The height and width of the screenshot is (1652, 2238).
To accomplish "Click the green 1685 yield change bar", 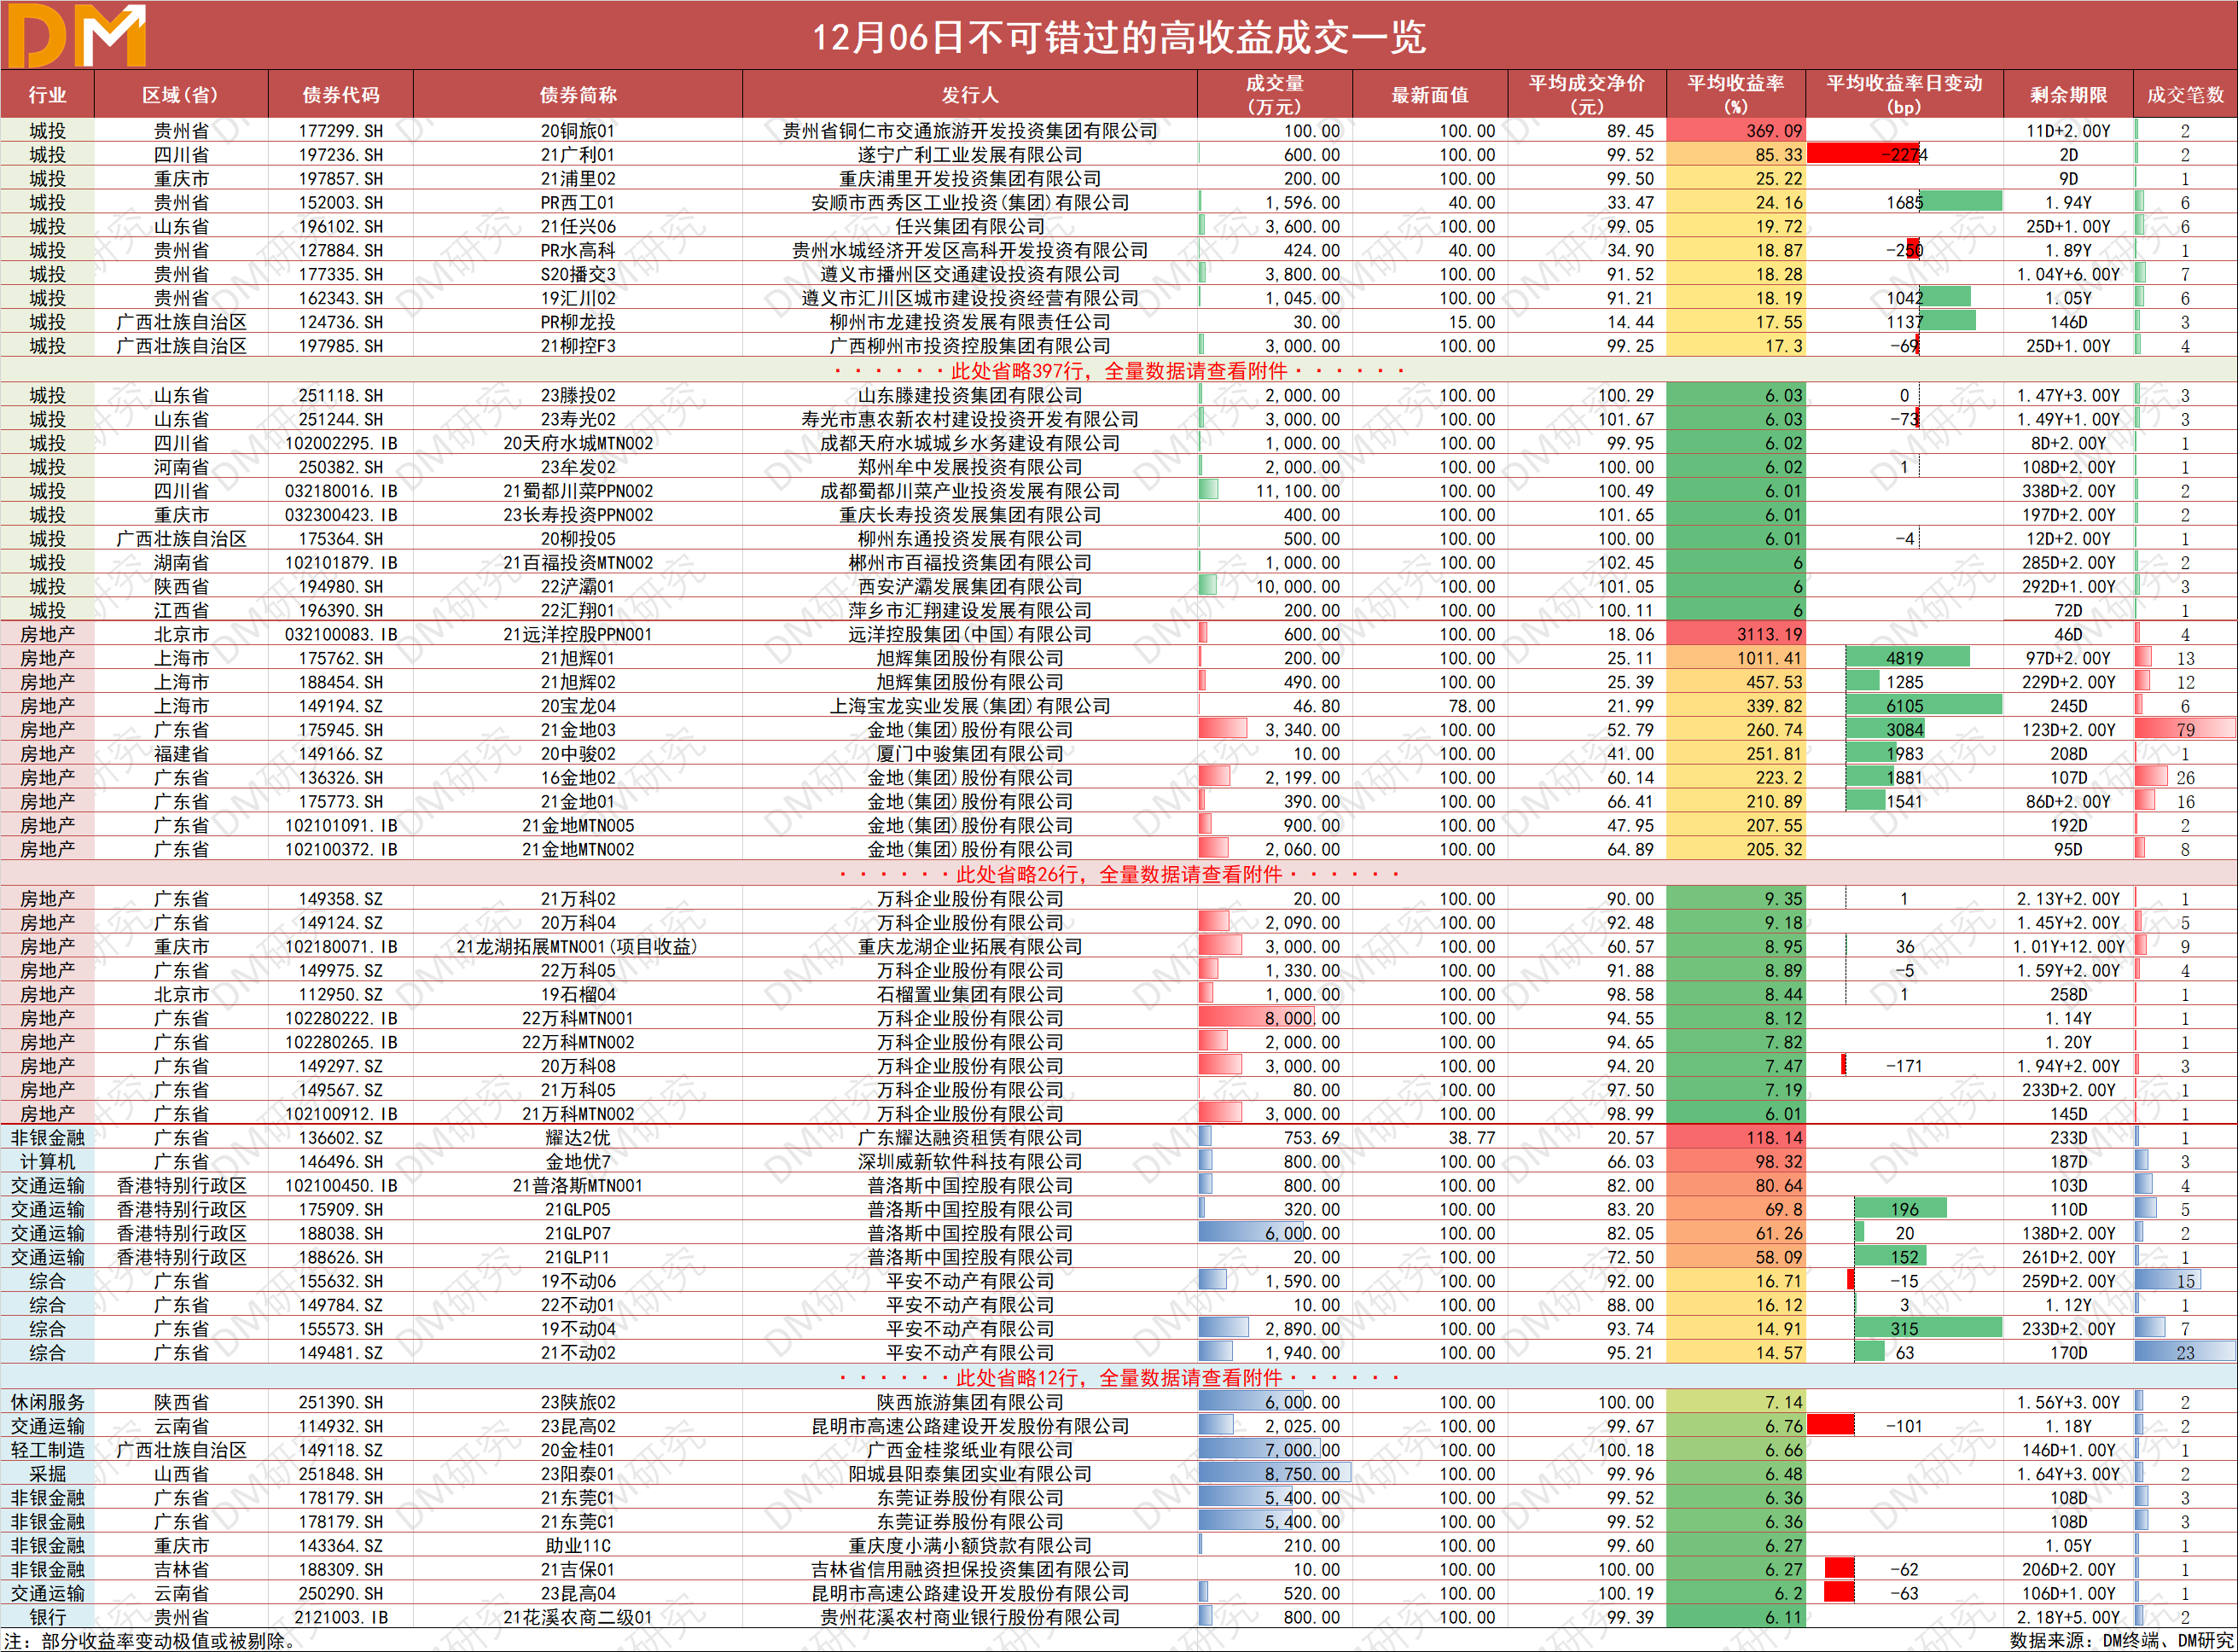I will [x=1960, y=203].
